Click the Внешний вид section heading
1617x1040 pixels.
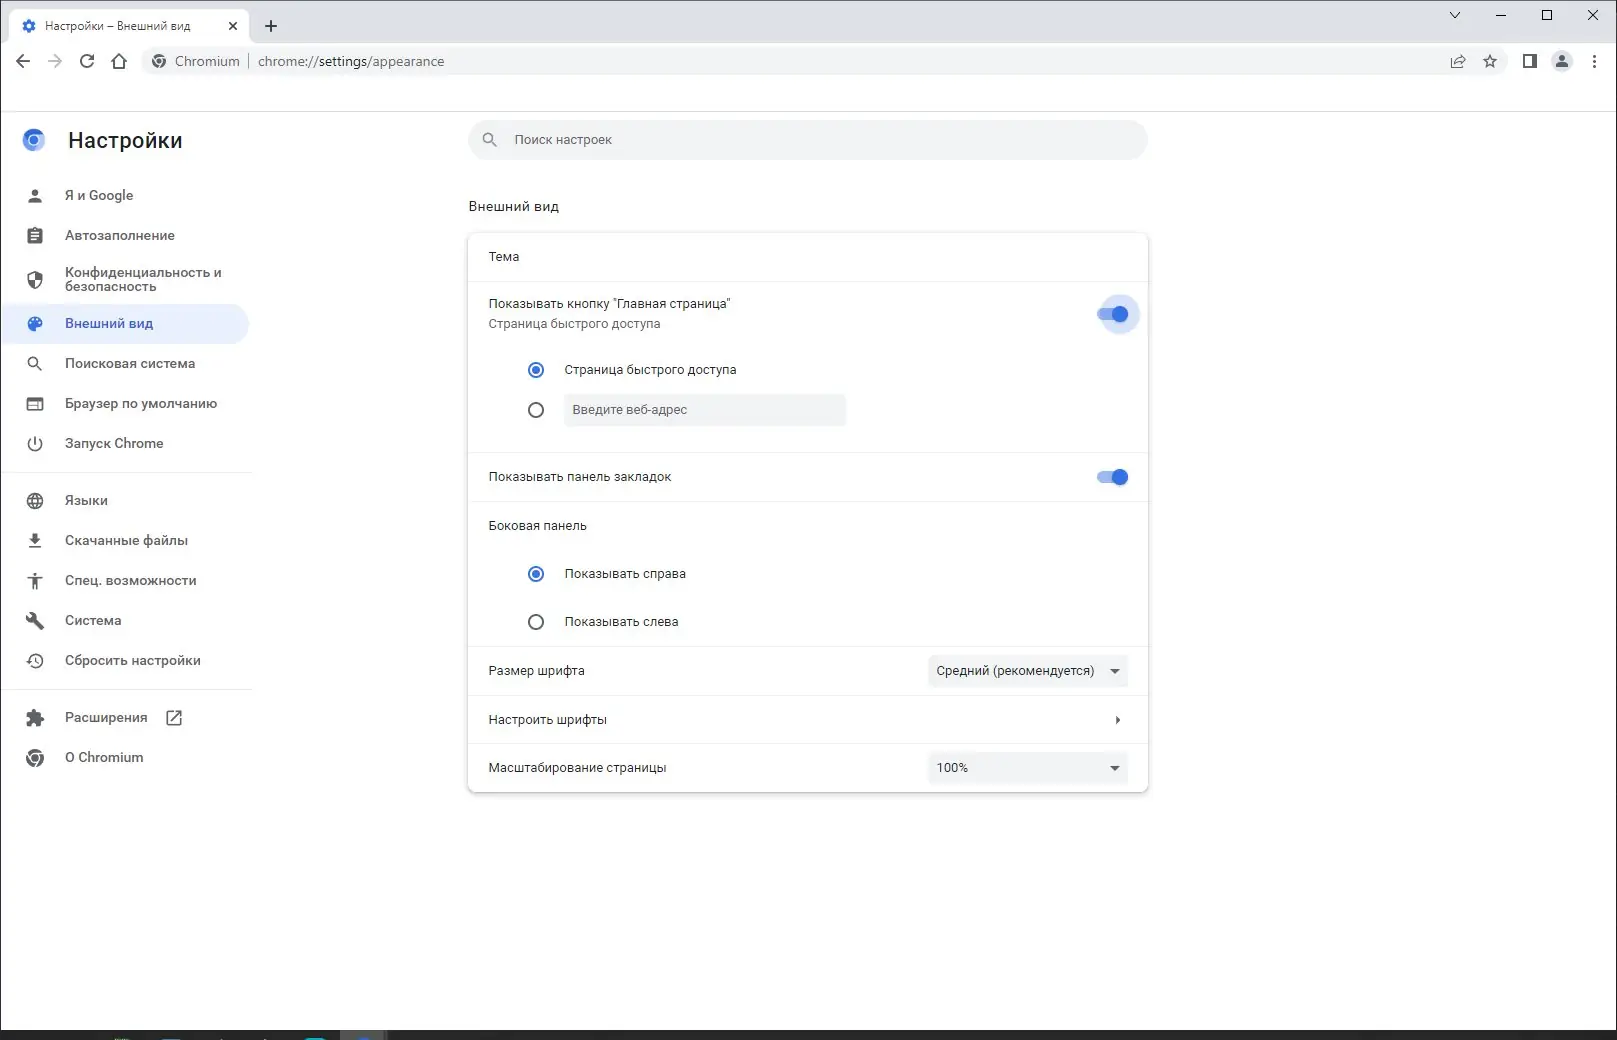(514, 207)
